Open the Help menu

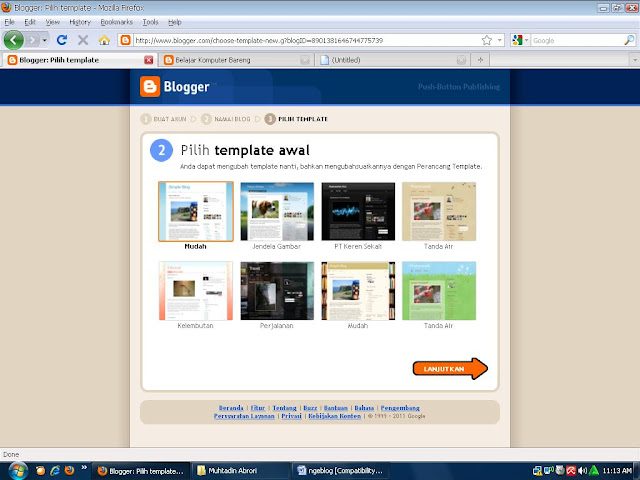point(175,22)
